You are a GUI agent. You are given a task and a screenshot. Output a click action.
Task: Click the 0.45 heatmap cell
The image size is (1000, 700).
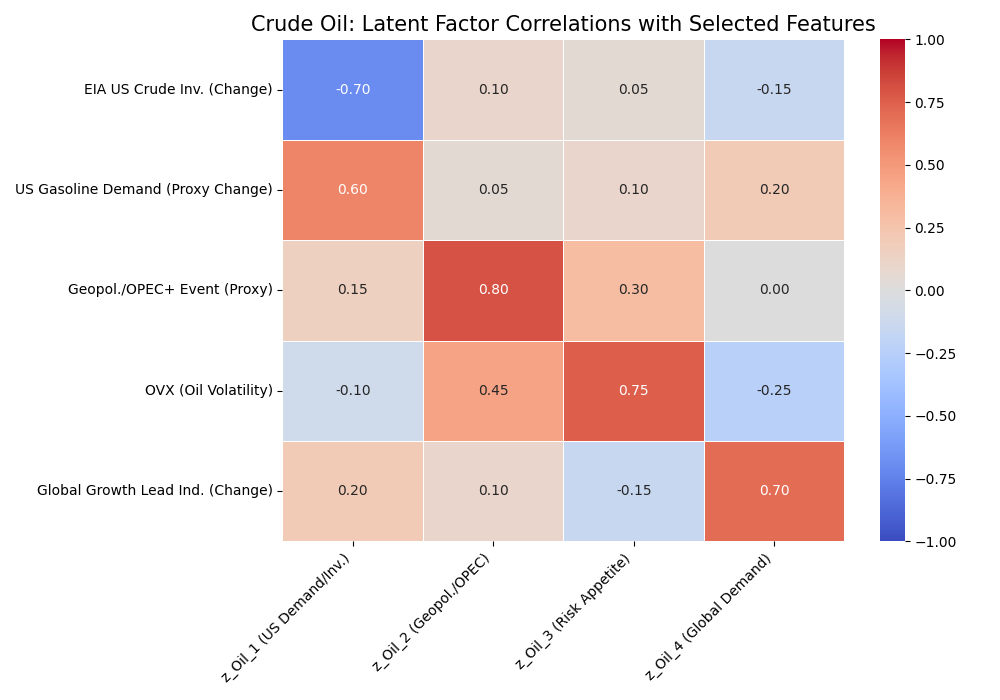pos(493,390)
